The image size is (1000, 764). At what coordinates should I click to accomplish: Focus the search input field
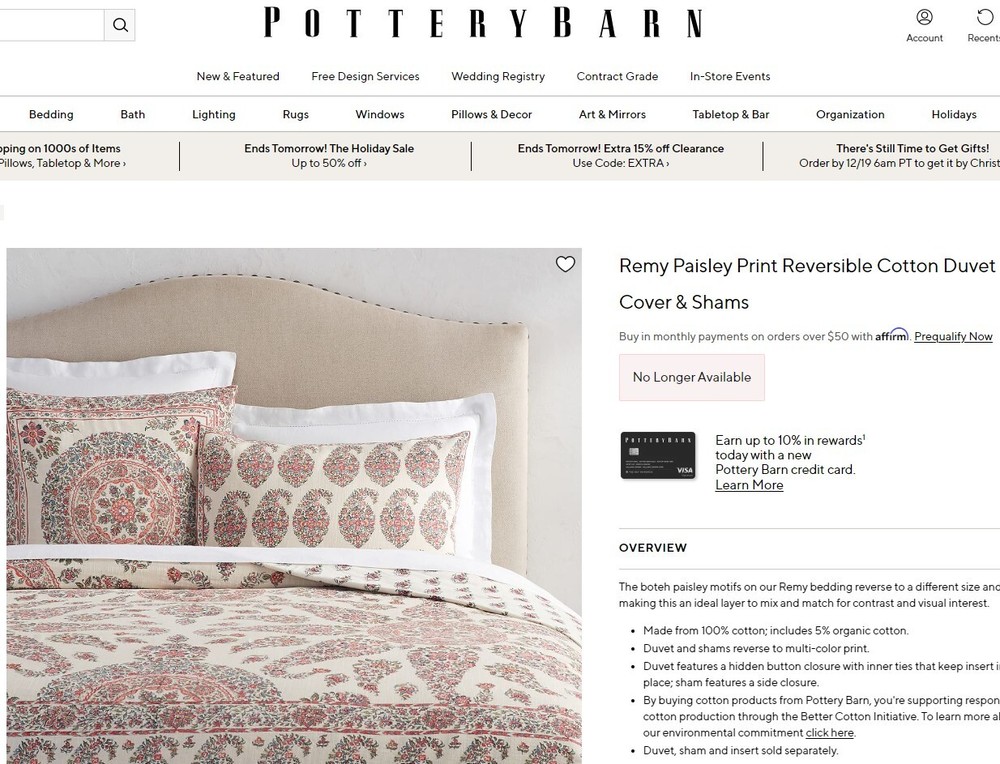pyautogui.click(x=51, y=25)
